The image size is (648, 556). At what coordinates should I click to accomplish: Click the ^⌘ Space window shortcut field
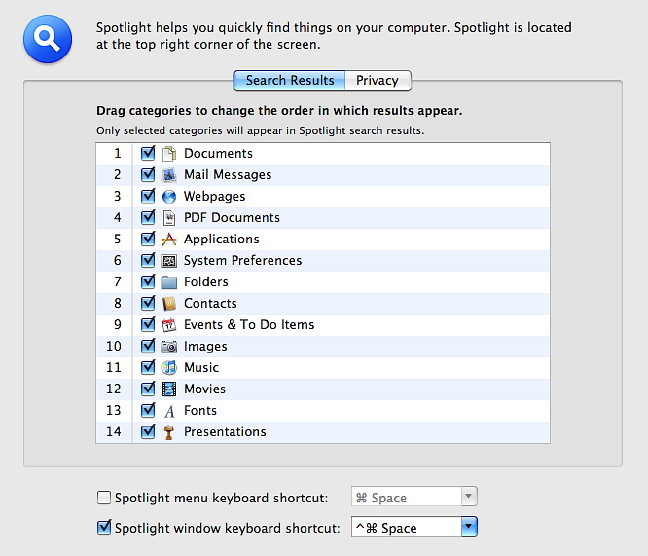coord(406,527)
